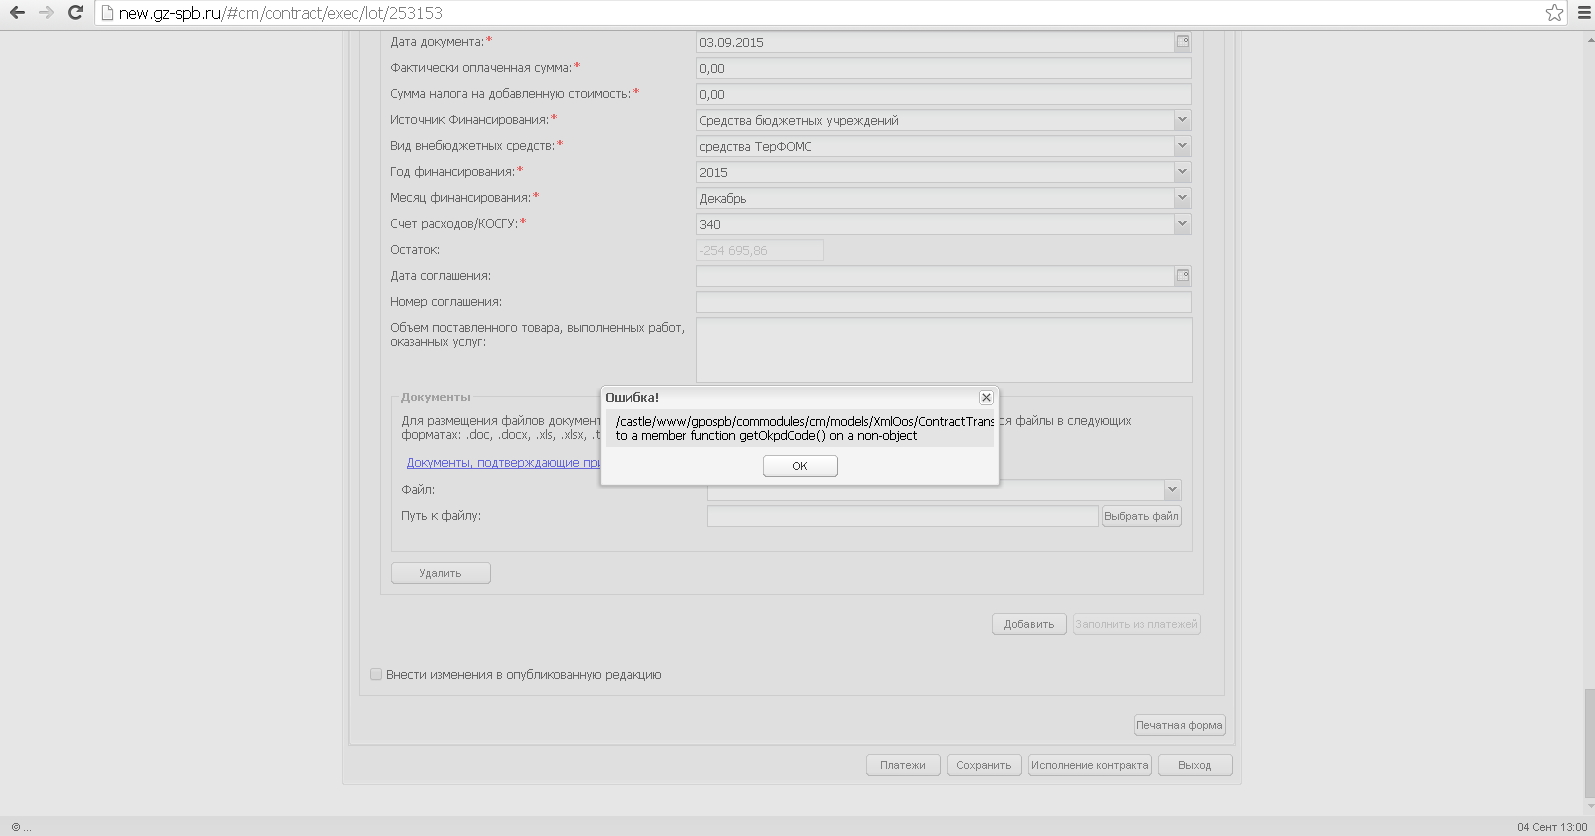Click the Месяц финансирования label
This screenshot has height=836, width=1595.
pyautogui.click(x=460, y=198)
